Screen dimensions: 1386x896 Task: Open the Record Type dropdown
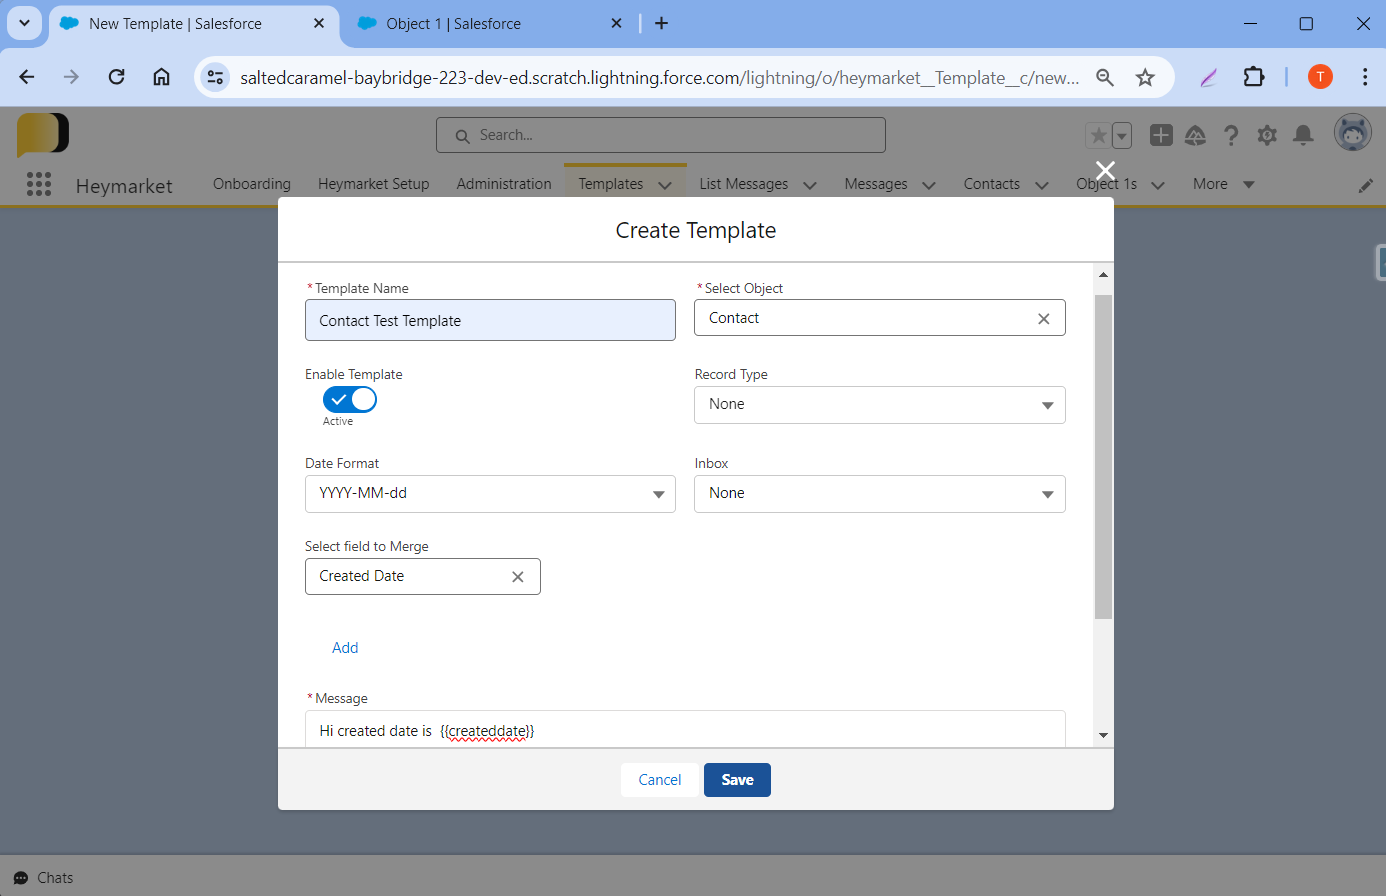tap(880, 405)
